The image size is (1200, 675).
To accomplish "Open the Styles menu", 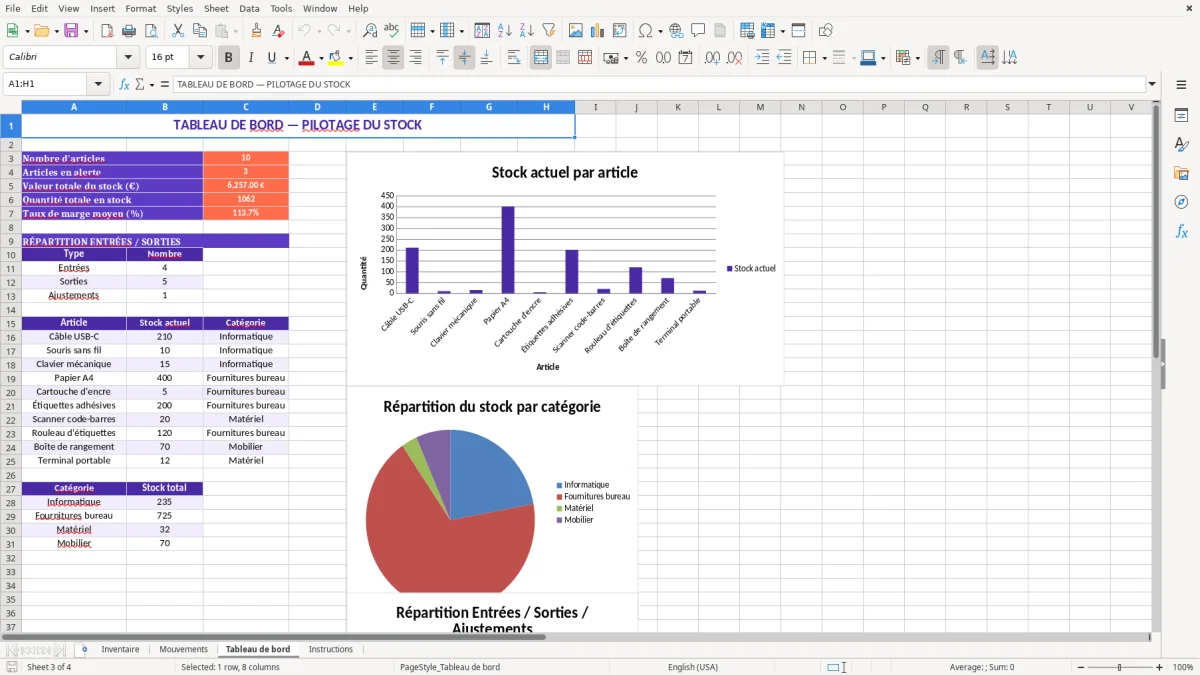I will (180, 8).
